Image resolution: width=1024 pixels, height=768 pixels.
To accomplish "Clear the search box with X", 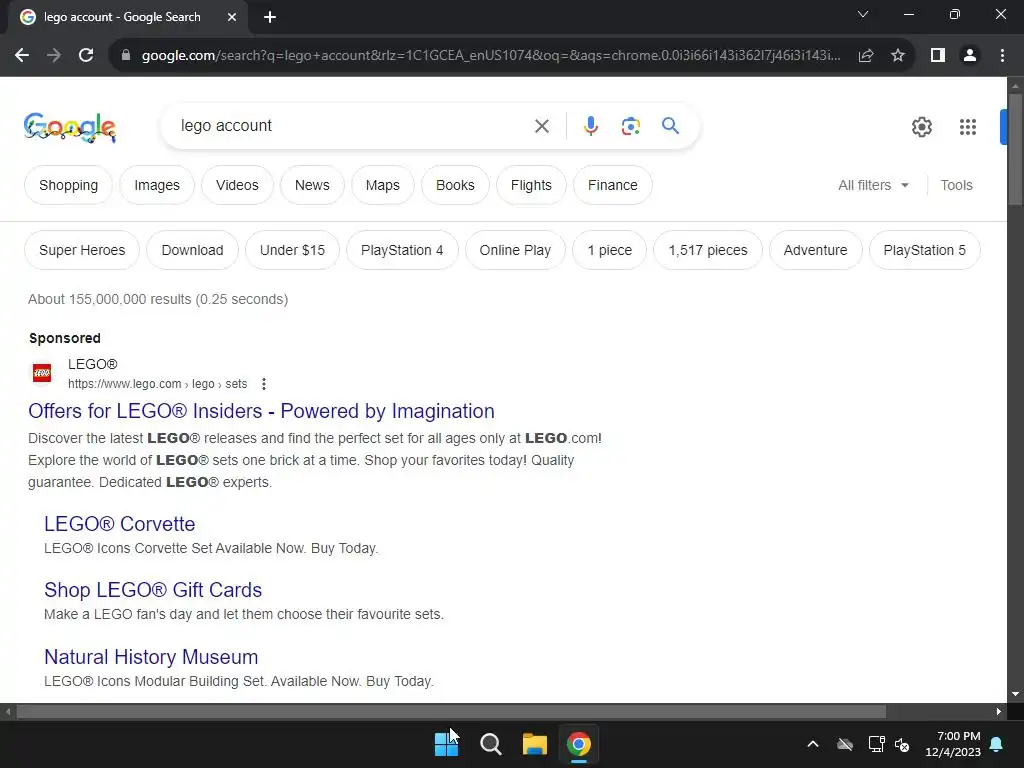I will (542, 126).
